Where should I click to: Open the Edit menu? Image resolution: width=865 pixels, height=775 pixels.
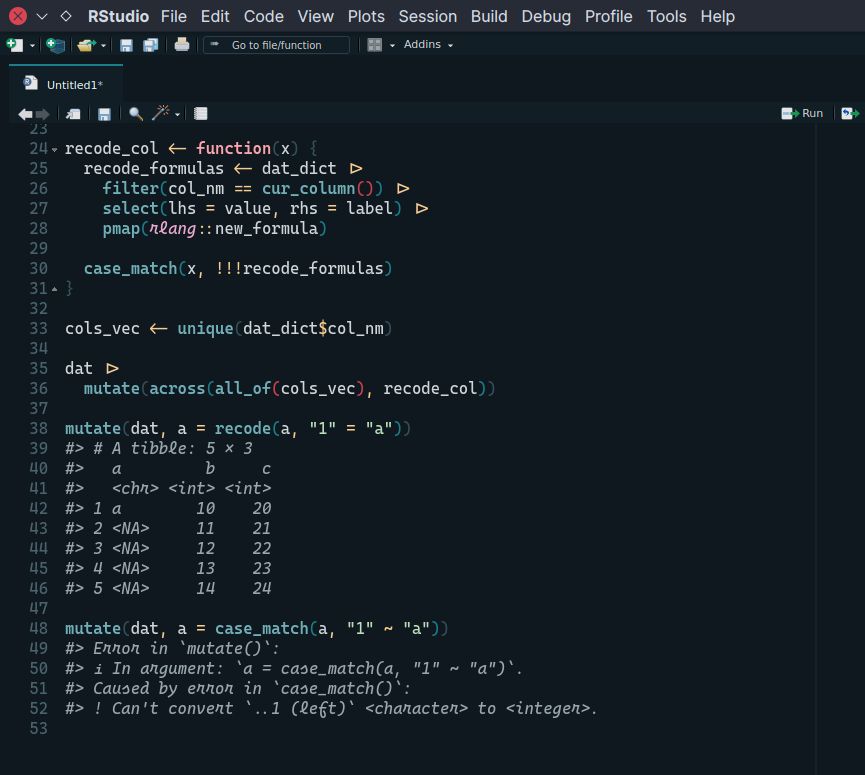215,17
